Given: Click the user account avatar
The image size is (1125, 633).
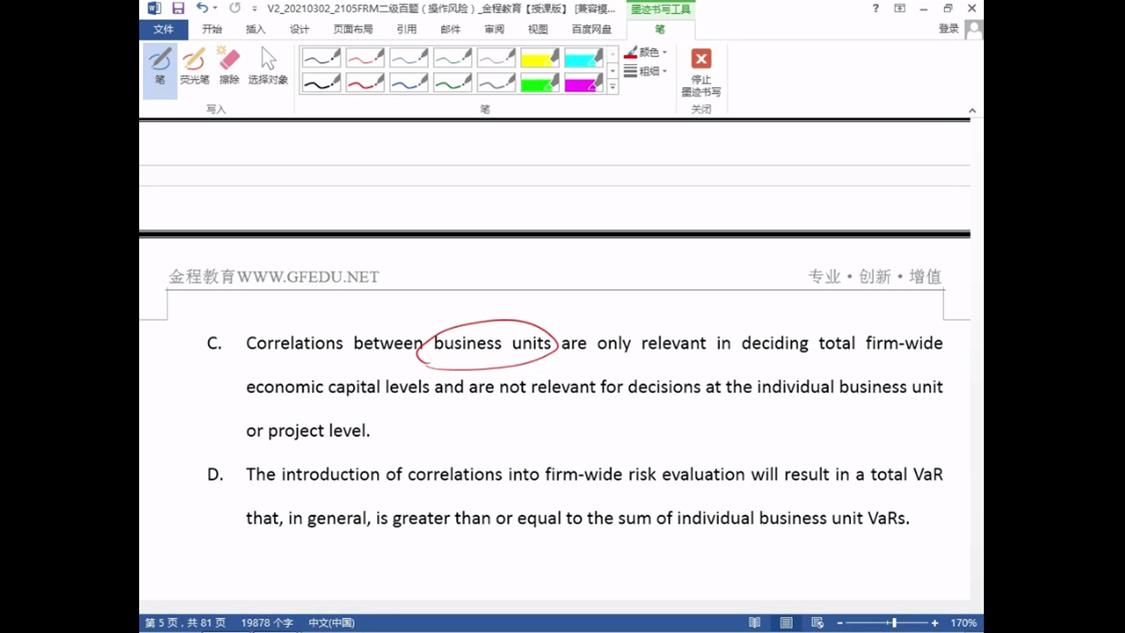Looking at the screenshot, I should (974, 29).
